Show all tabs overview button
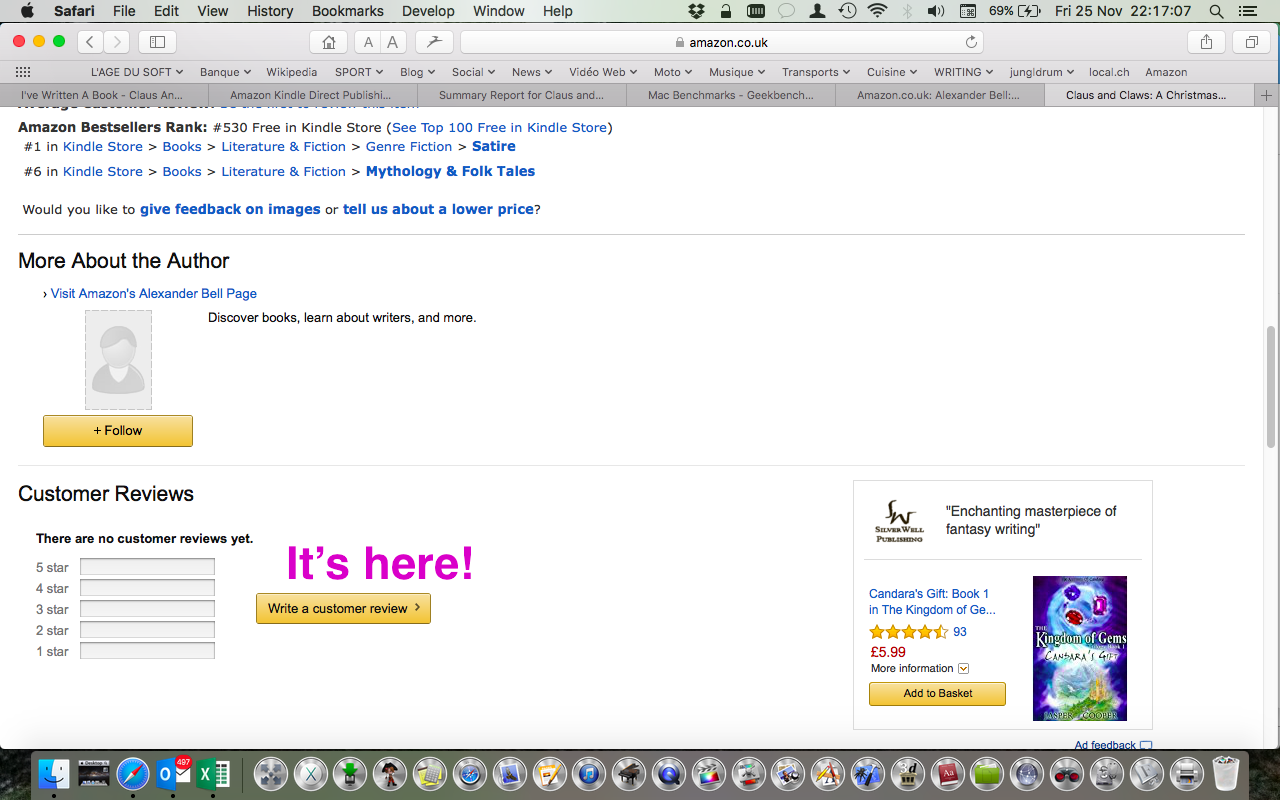This screenshot has height=800, width=1280. (x=1251, y=42)
